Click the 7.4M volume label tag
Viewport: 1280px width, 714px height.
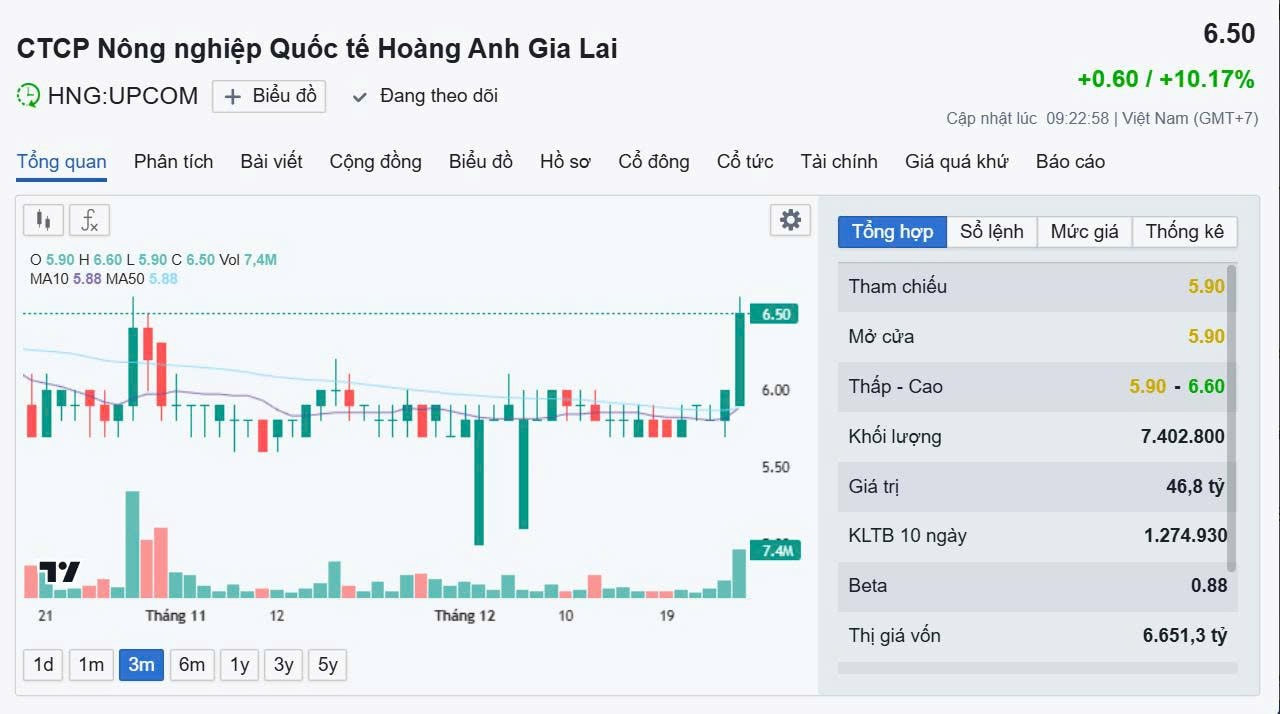click(776, 551)
